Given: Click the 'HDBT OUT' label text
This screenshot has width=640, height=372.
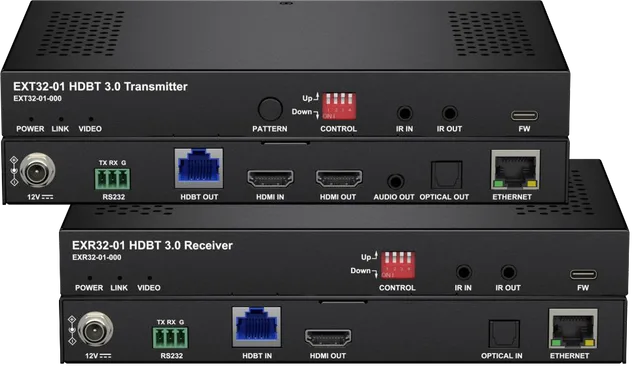Looking at the screenshot, I should [199, 197].
